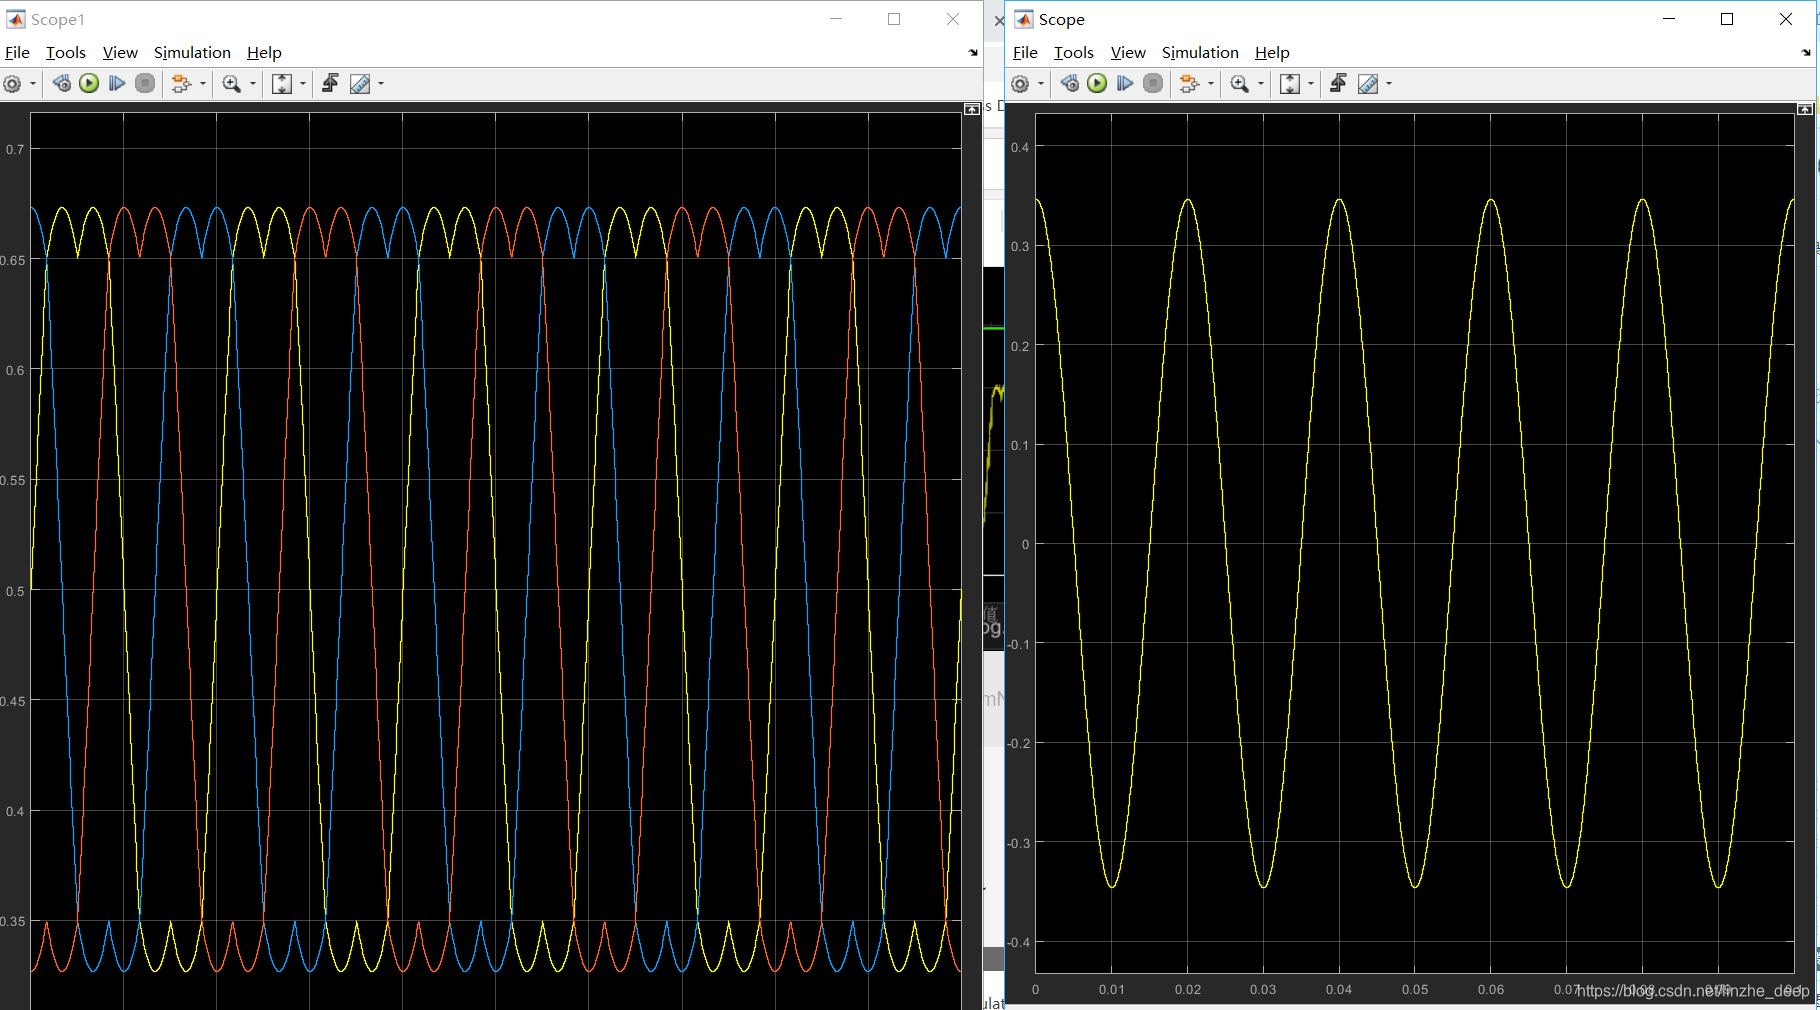The height and width of the screenshot is (1010, 1820).
Task: Expand zoom options dropdown arrow in Scope
Action: 1261,84
